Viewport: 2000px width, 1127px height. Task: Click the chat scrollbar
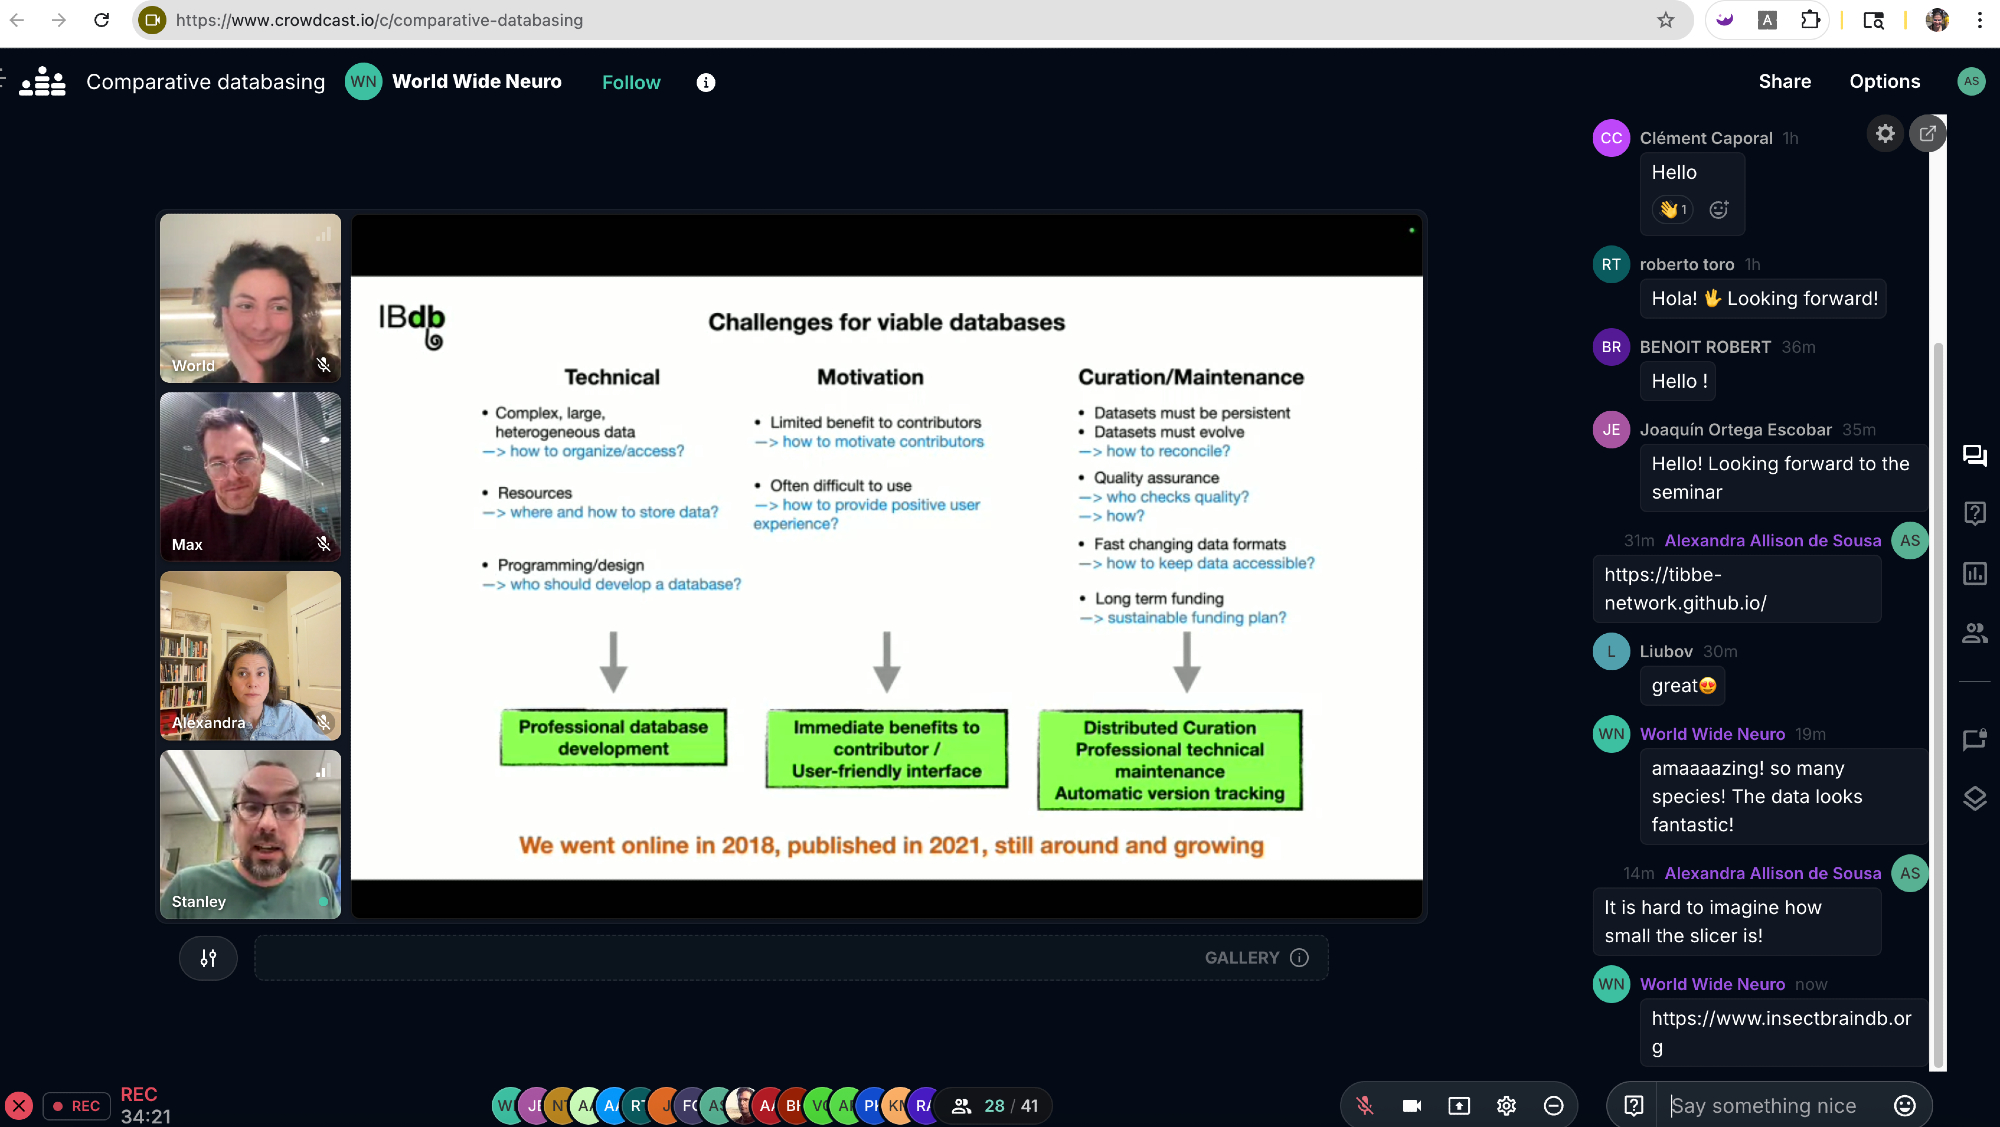tap(1938, 700)
